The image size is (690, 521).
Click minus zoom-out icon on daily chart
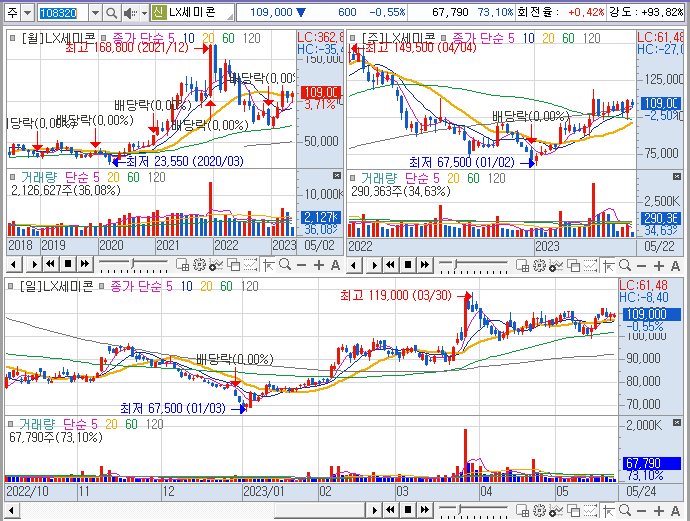[642, 510]
